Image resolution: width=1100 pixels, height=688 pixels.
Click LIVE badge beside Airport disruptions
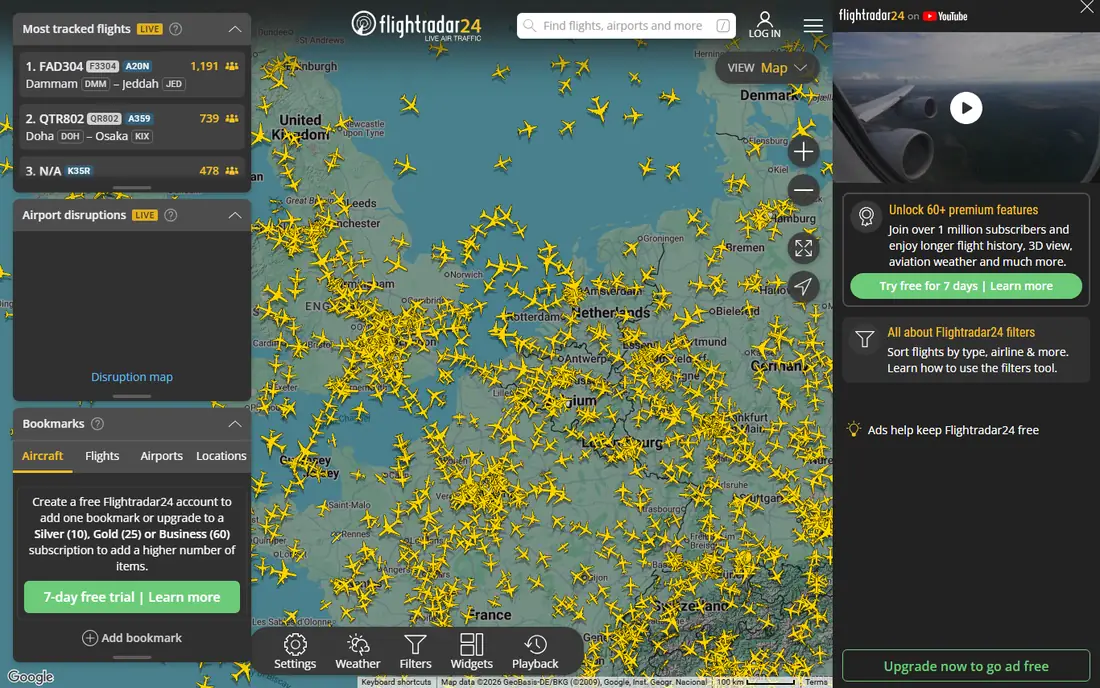point(145,215)
